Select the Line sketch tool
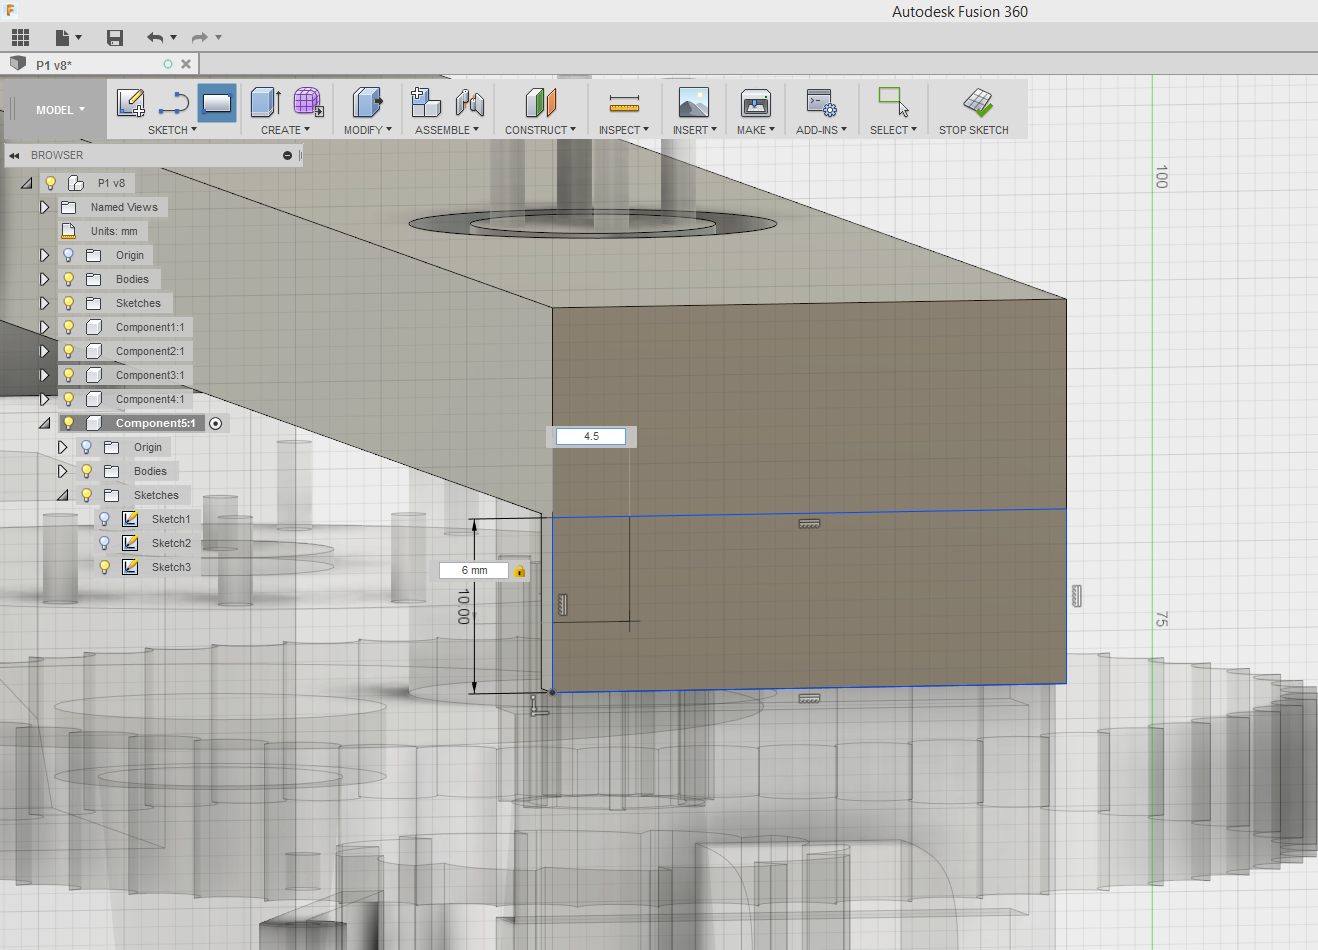This screenshot has height=950, width=1318. [174, 102]
